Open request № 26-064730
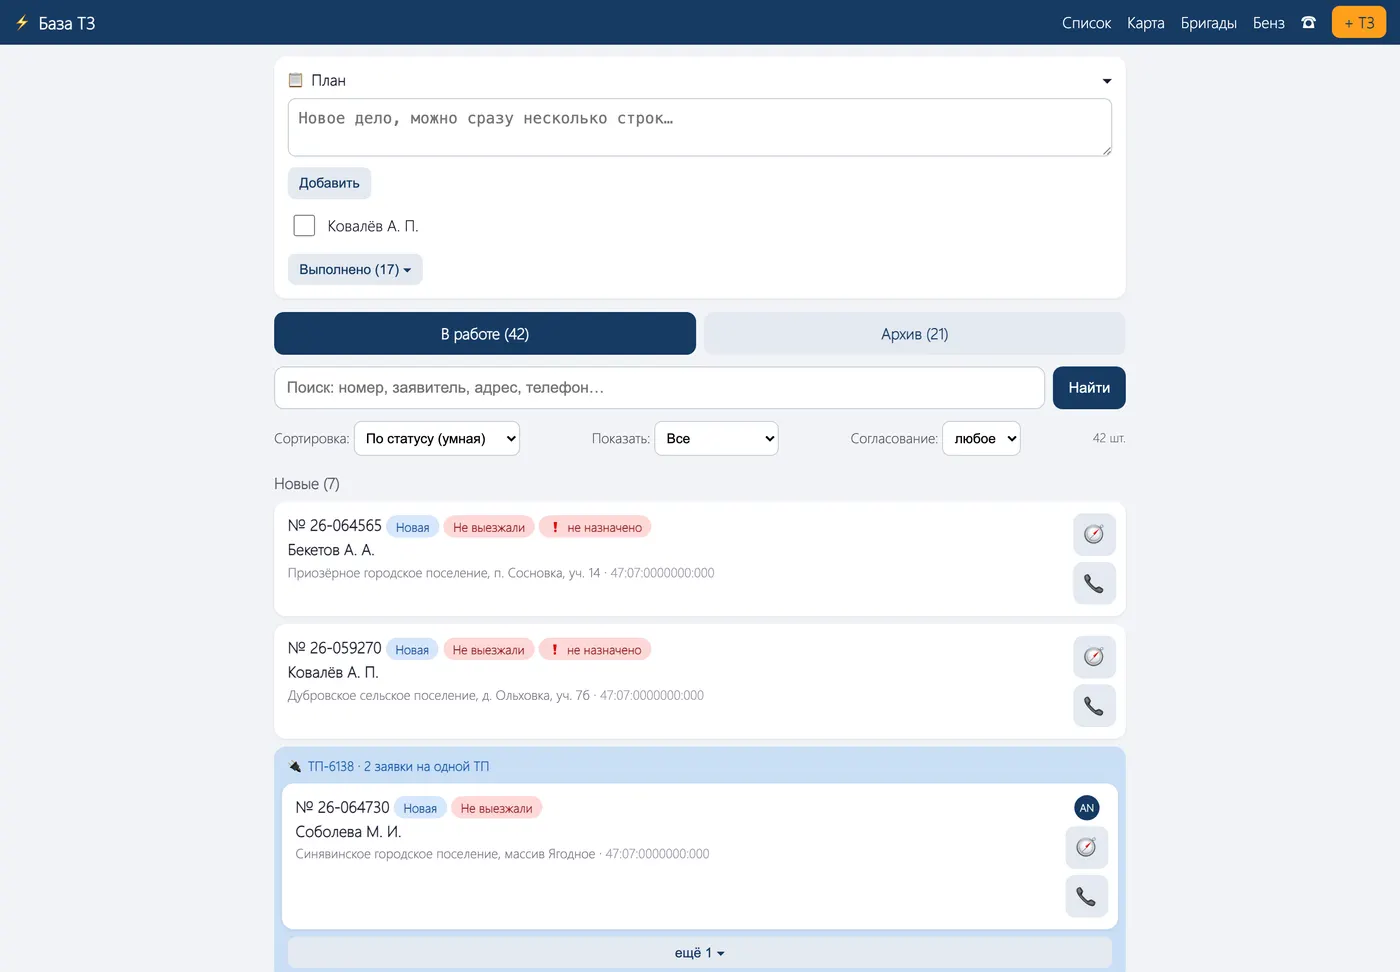Image resolution: width=1400 pixels, height=972 pixels. (342, 807)
